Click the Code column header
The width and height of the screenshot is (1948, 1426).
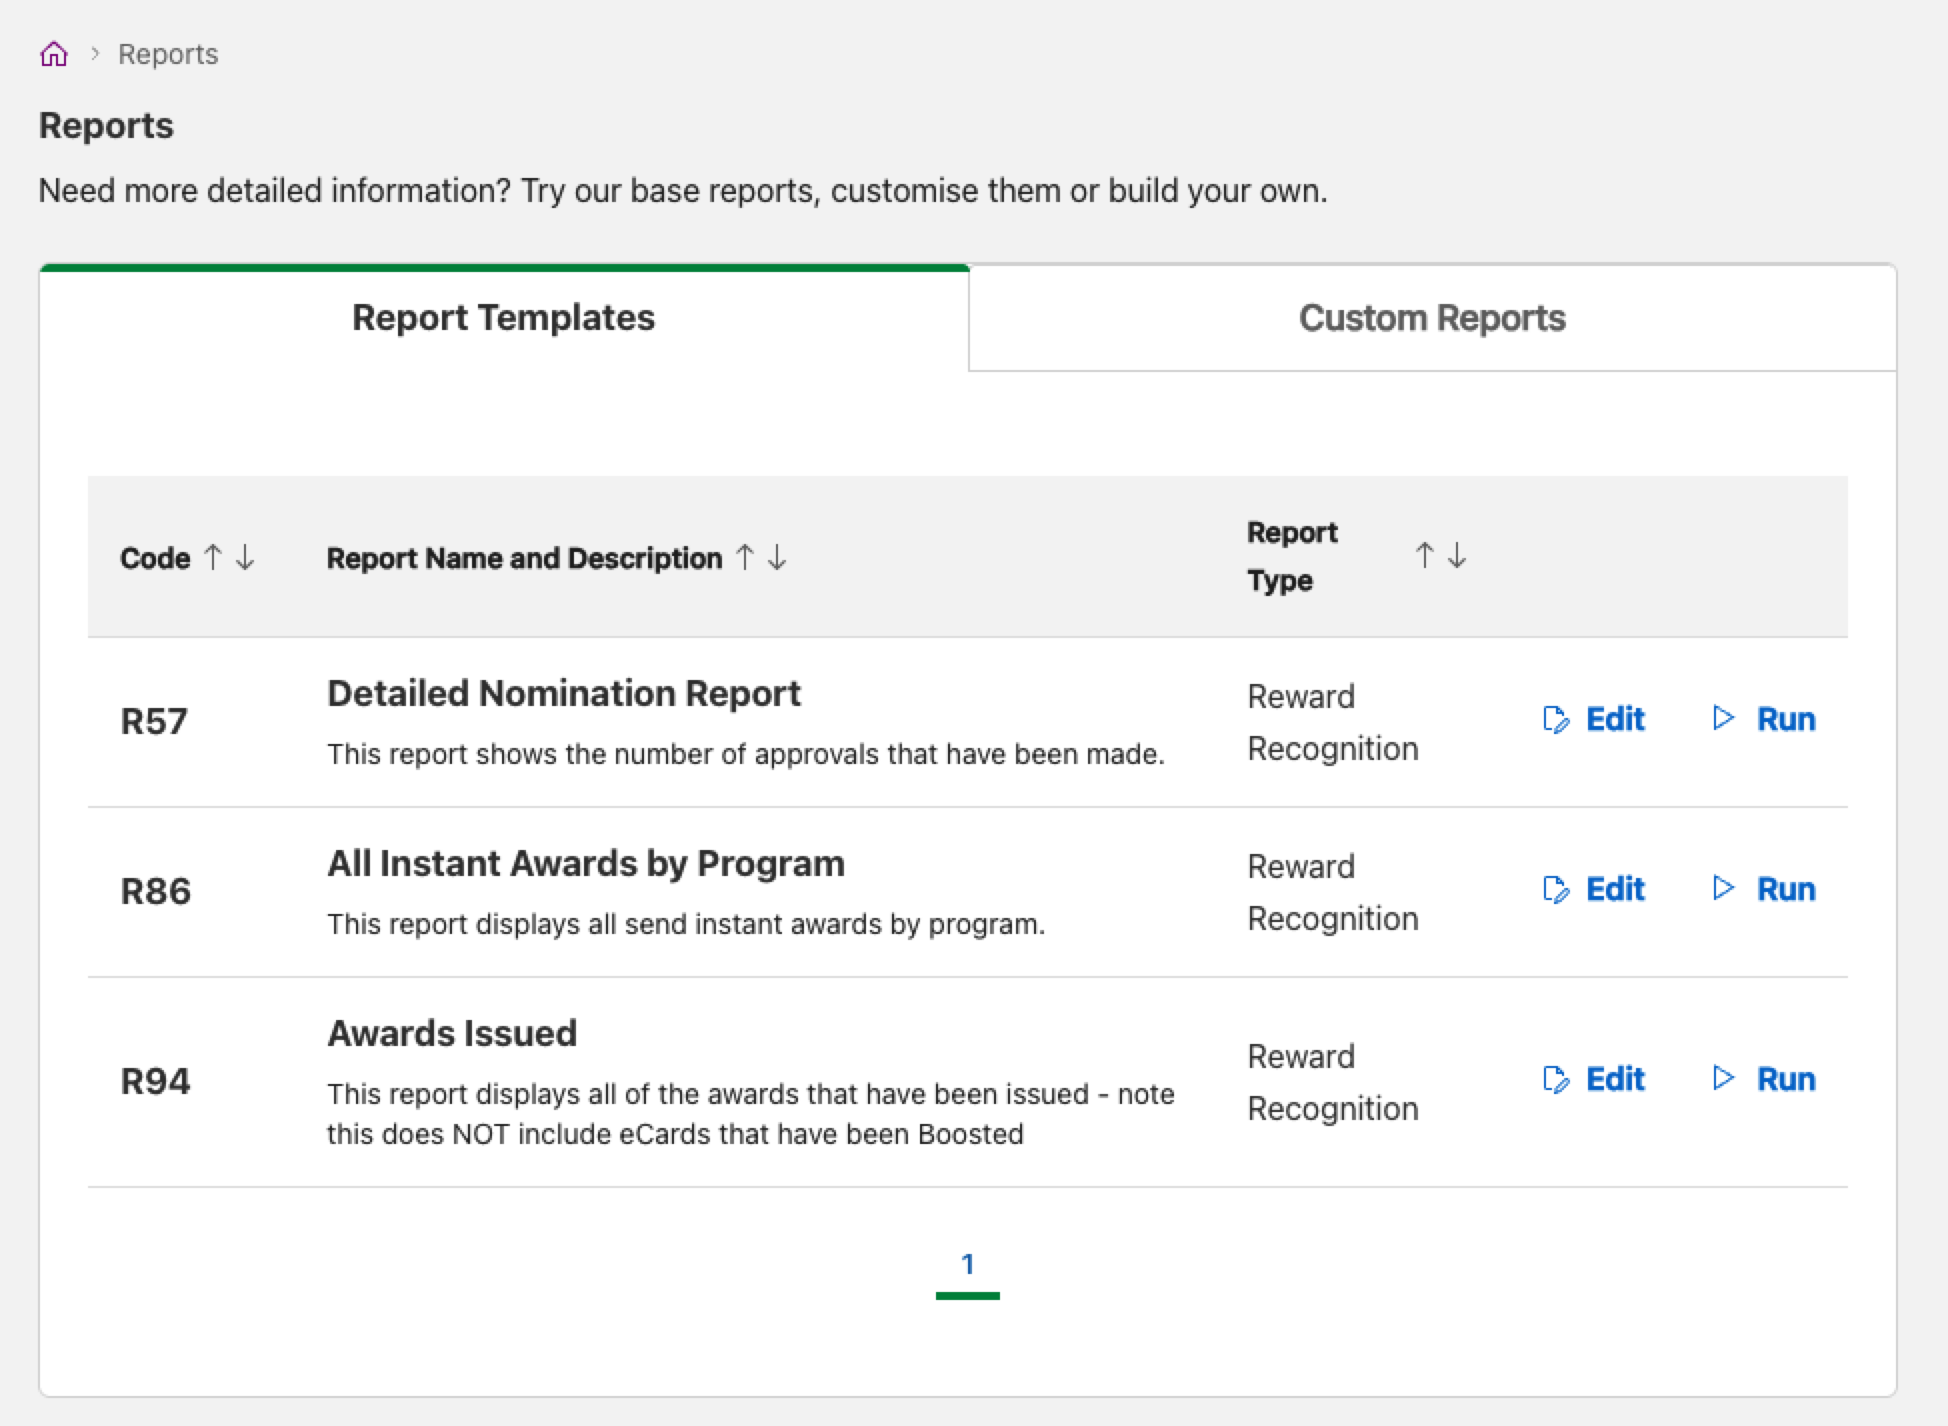(155, 558)
